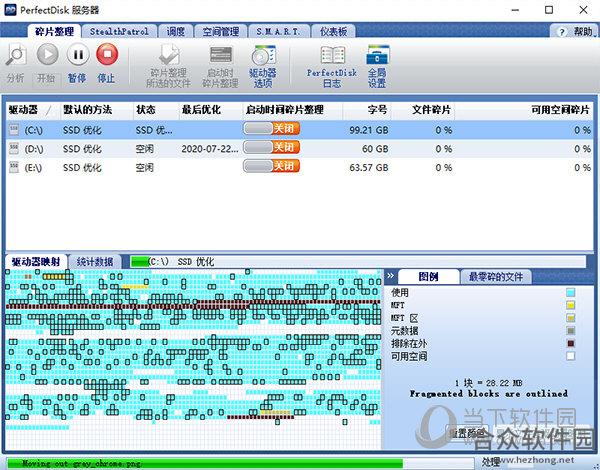Open the StealthPatrol tab
This screenshot has height=470, width=600.
click(119, 31)
